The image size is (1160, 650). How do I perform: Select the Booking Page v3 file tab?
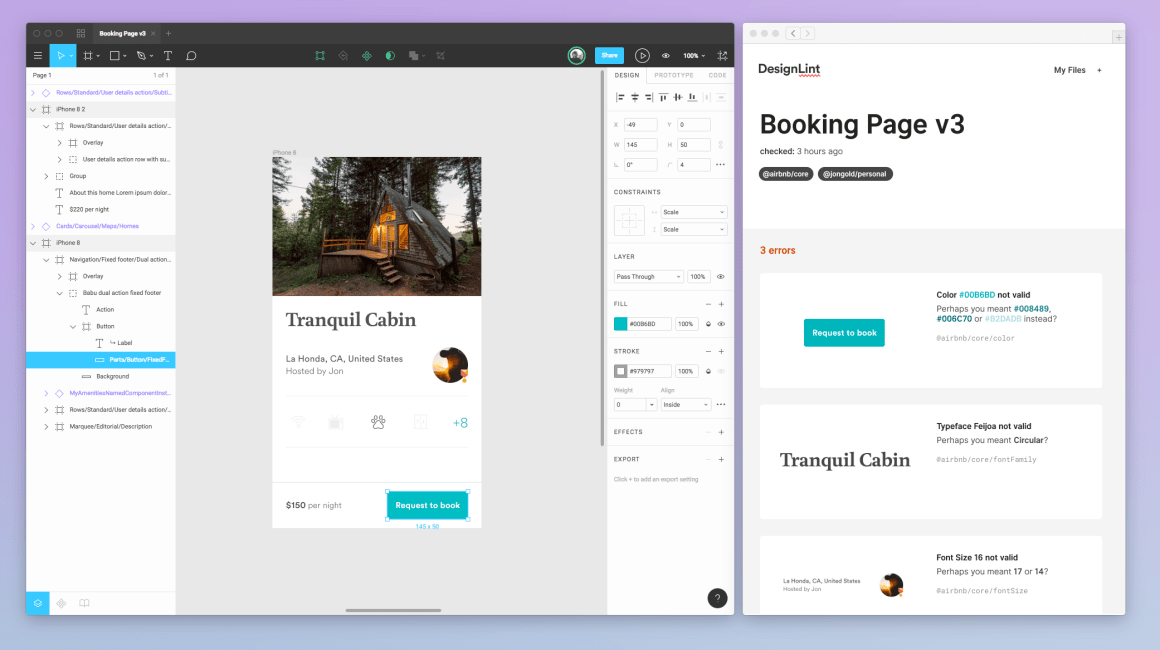tap(123, 33)
